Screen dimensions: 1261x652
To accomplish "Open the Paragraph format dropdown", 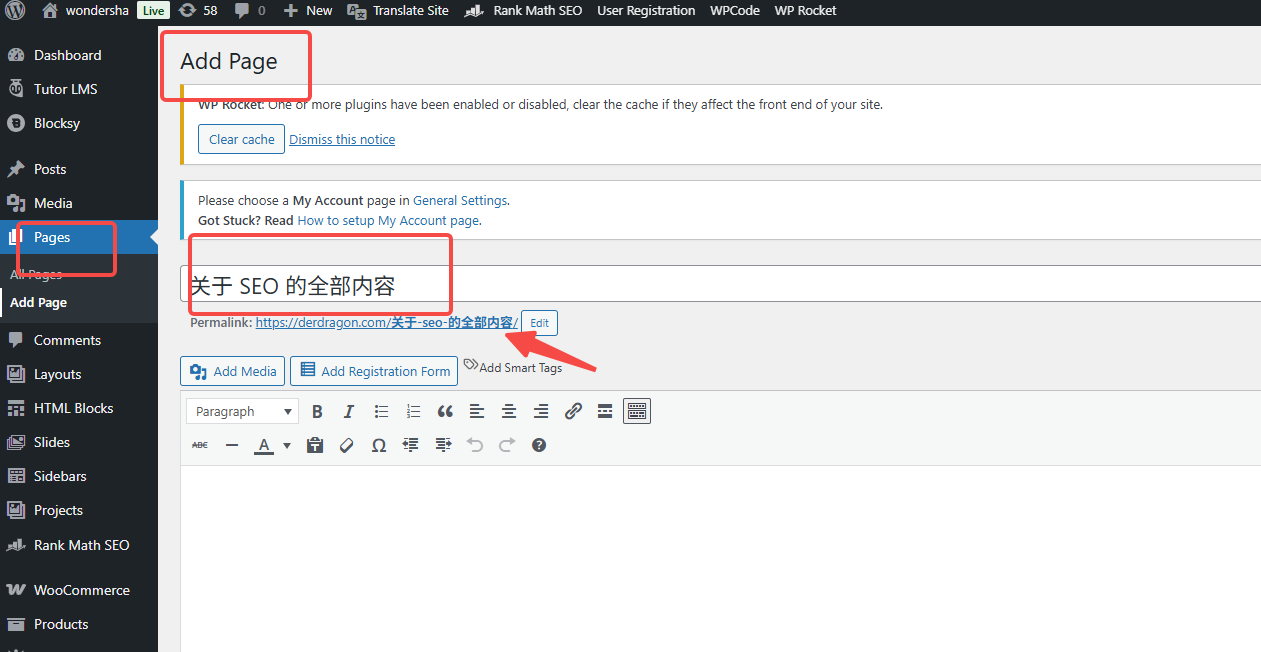I will coord(243,411).
